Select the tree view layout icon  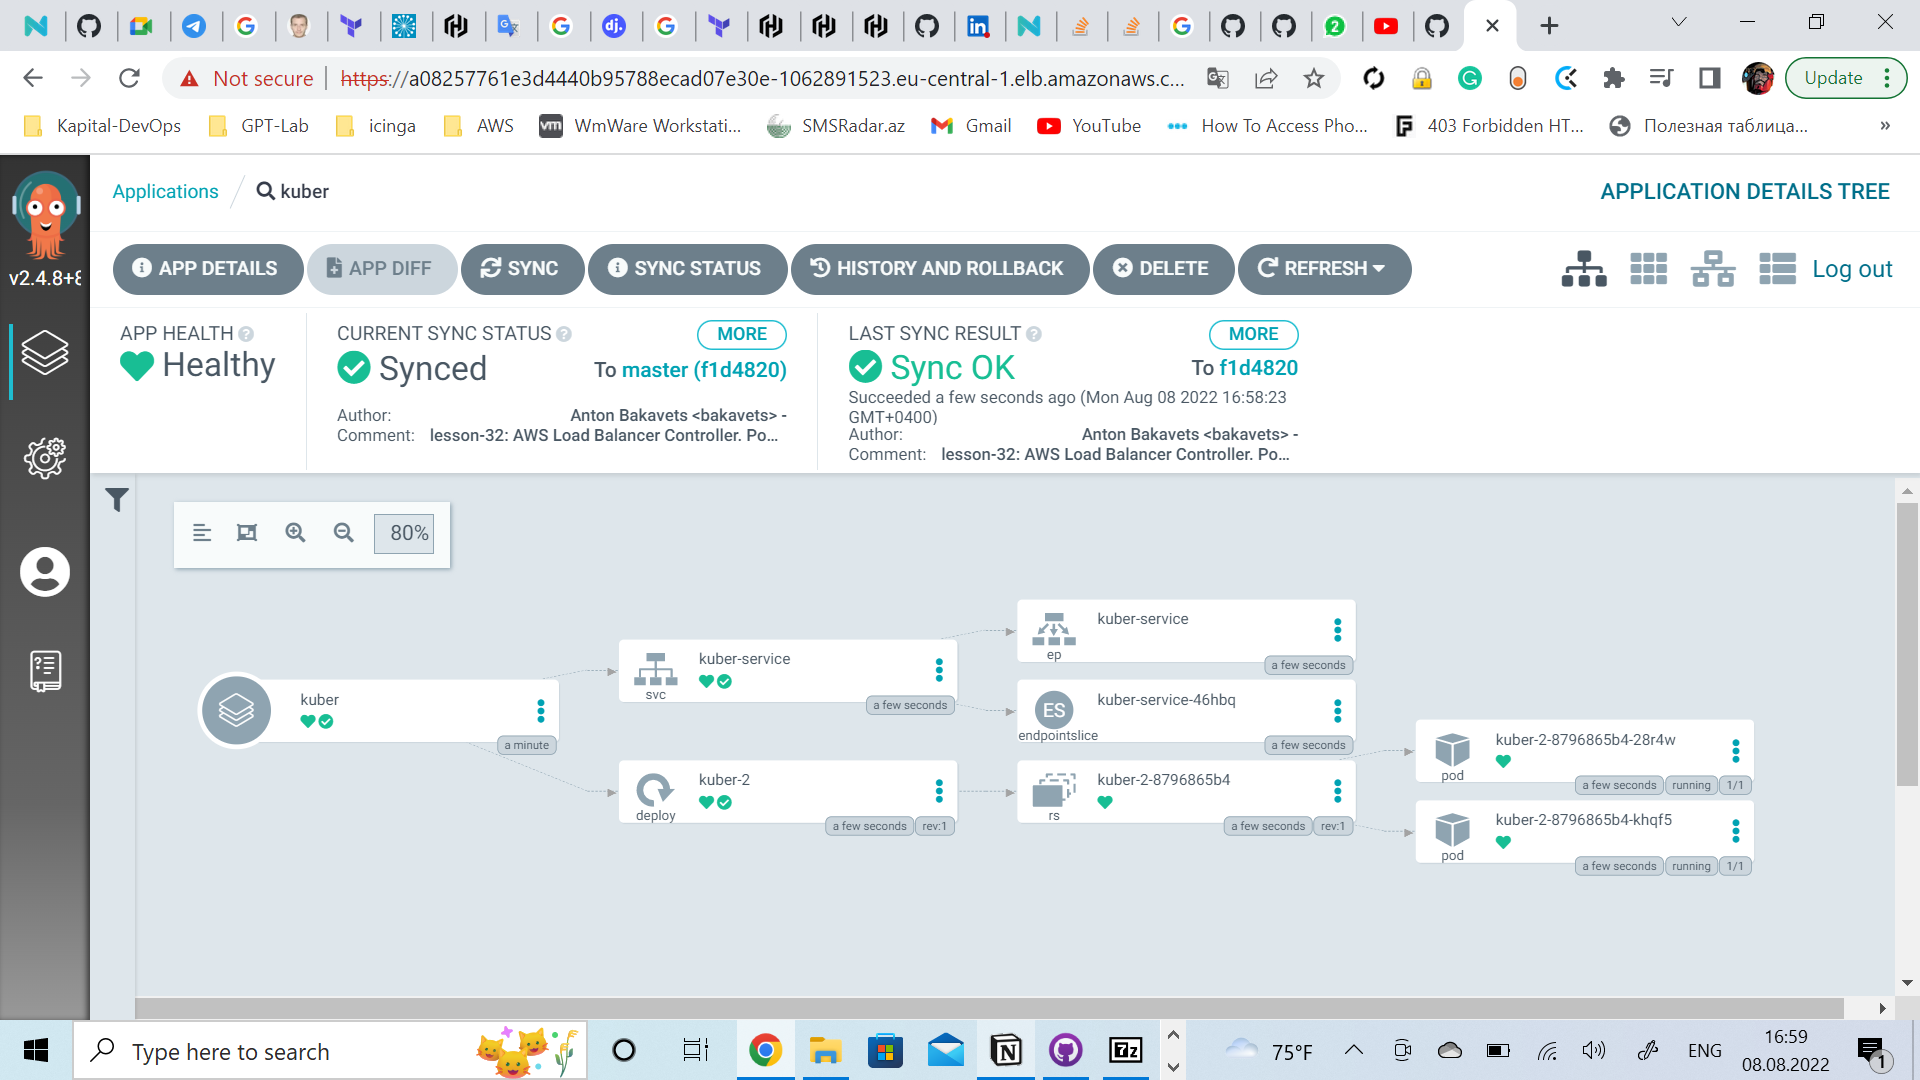(x=1584, y=269)
